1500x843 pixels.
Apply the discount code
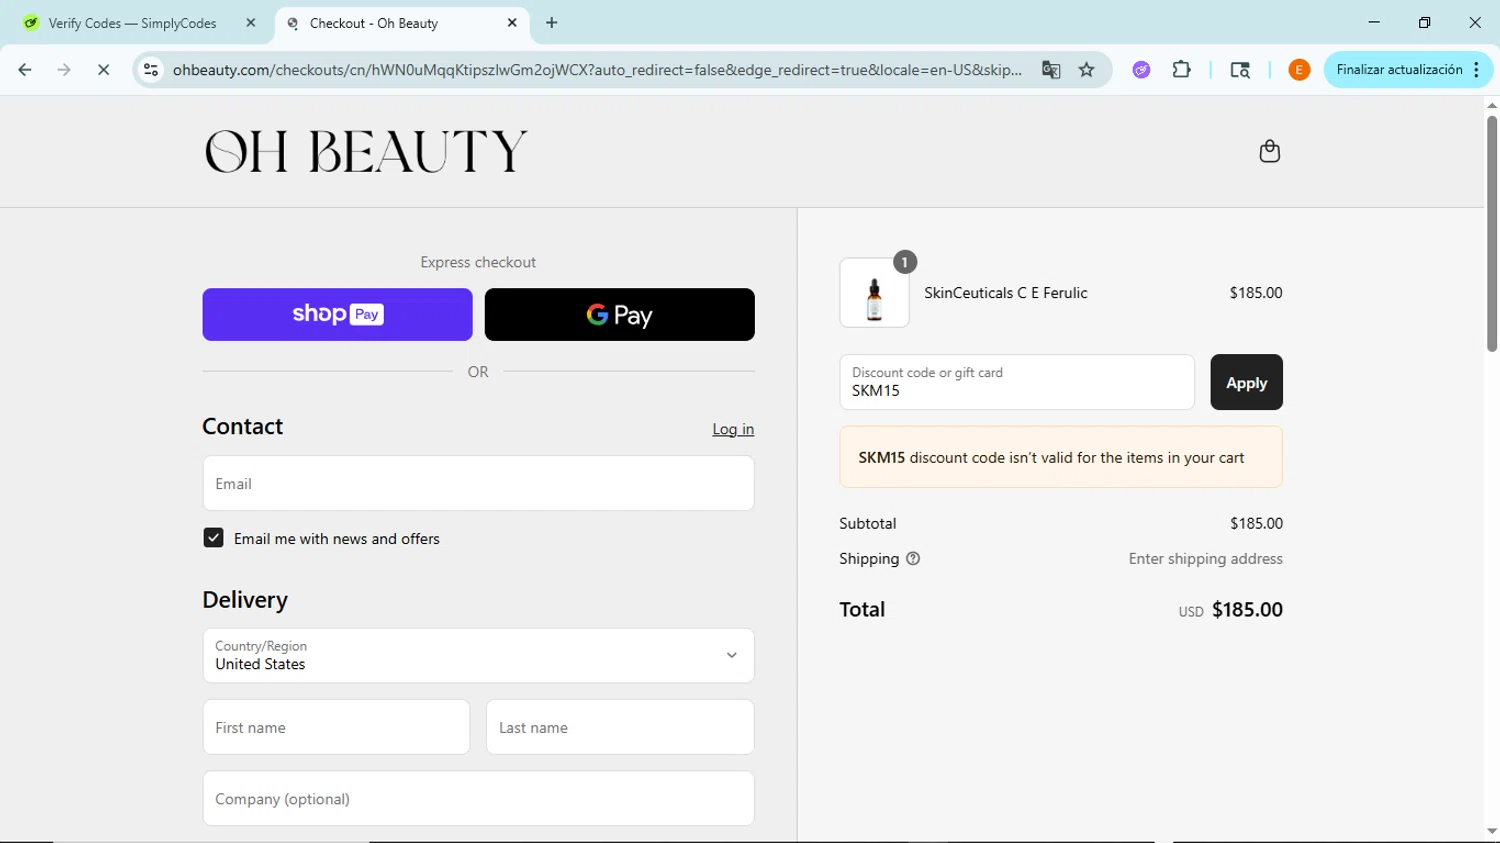click(x=1246, y=383)
